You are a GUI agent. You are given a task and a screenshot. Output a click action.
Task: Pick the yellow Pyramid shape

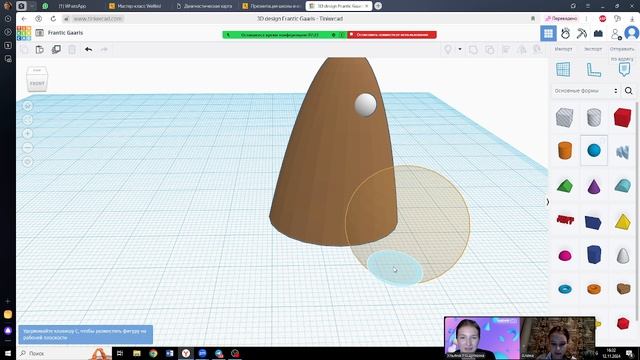tap(622, 222)
